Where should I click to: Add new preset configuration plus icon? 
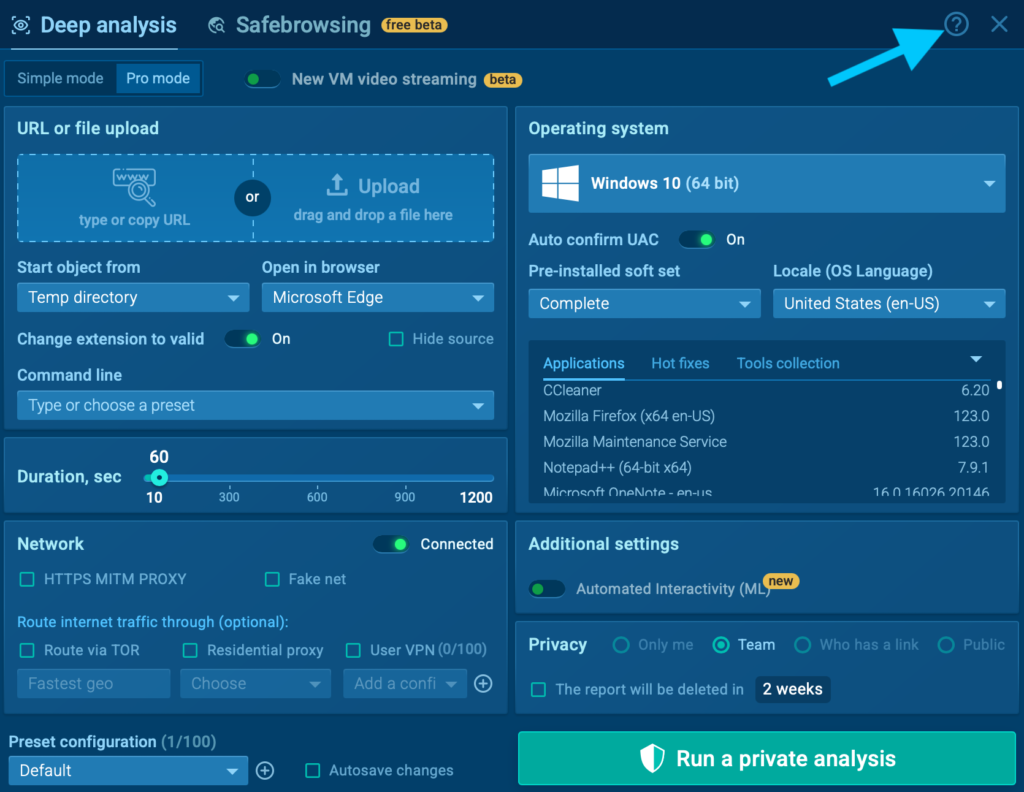tap(265, 770)
